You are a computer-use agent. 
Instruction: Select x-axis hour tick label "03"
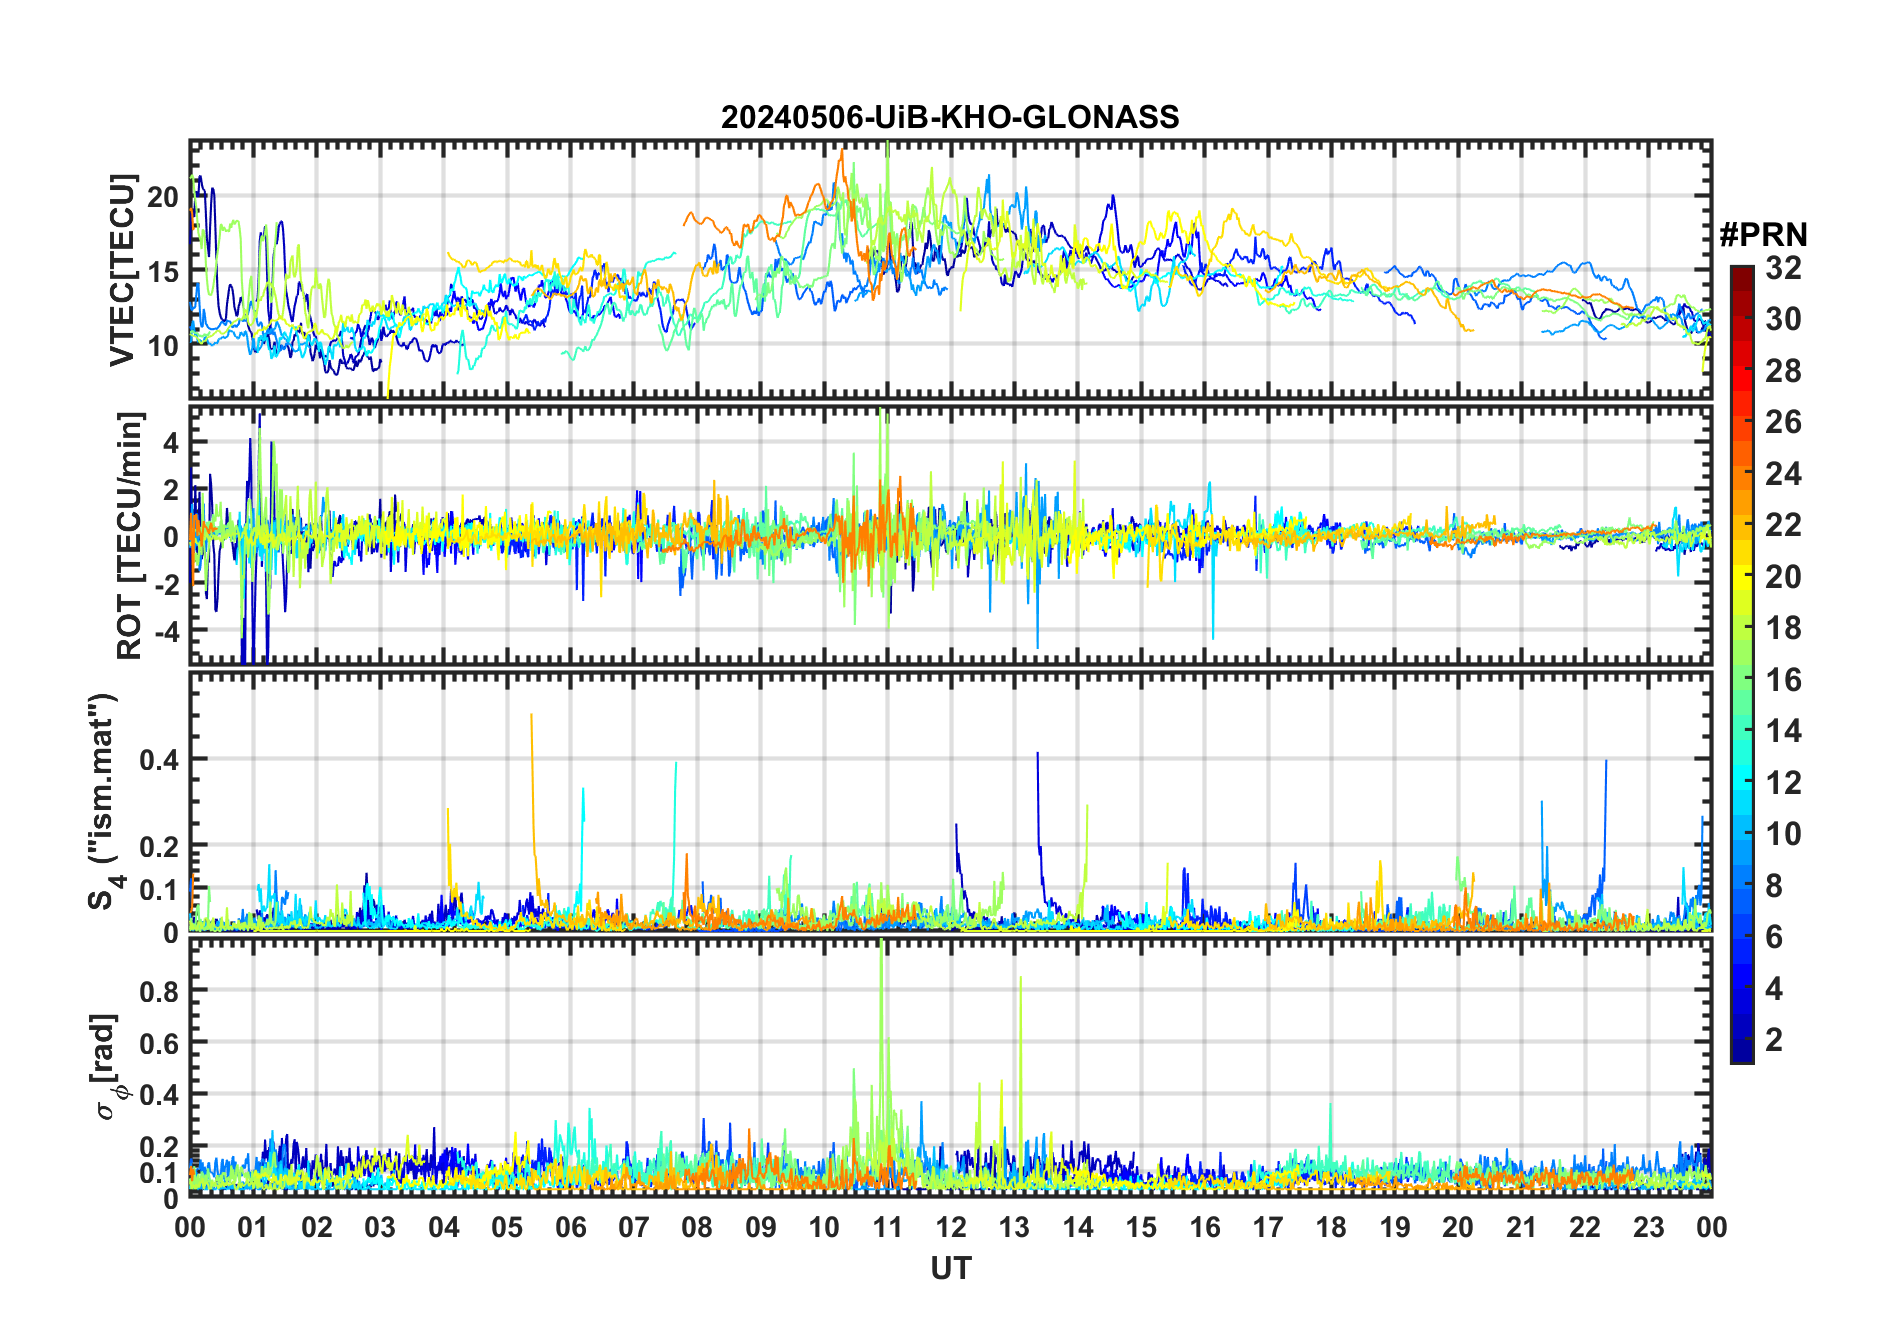click(x=380, y=1227)
